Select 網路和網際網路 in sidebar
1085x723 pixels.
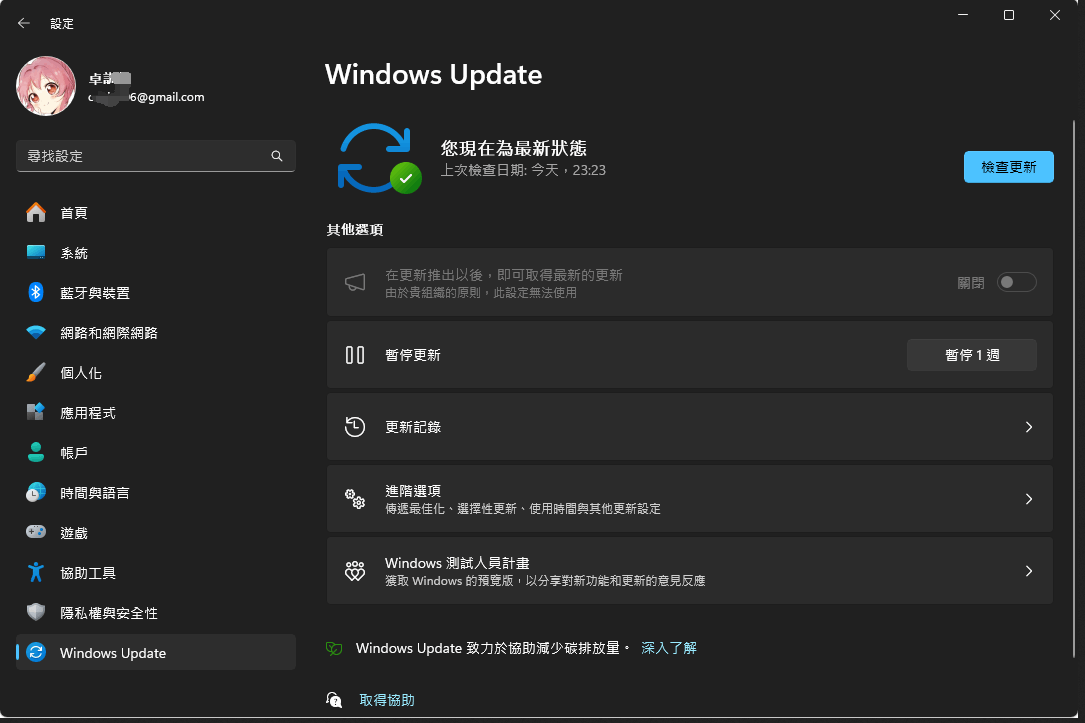tap(109, 333)
